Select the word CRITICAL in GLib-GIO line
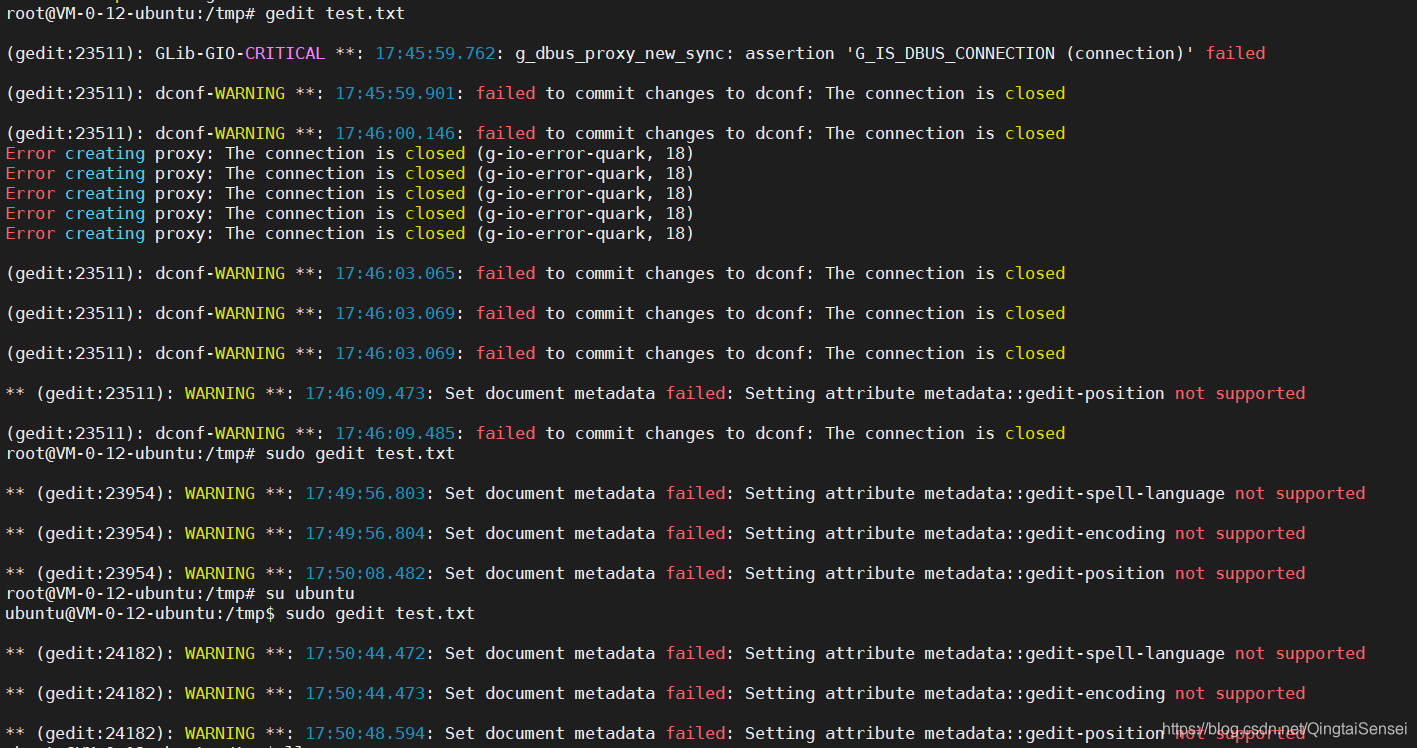 pyautogui.click(x=285, y=53)
